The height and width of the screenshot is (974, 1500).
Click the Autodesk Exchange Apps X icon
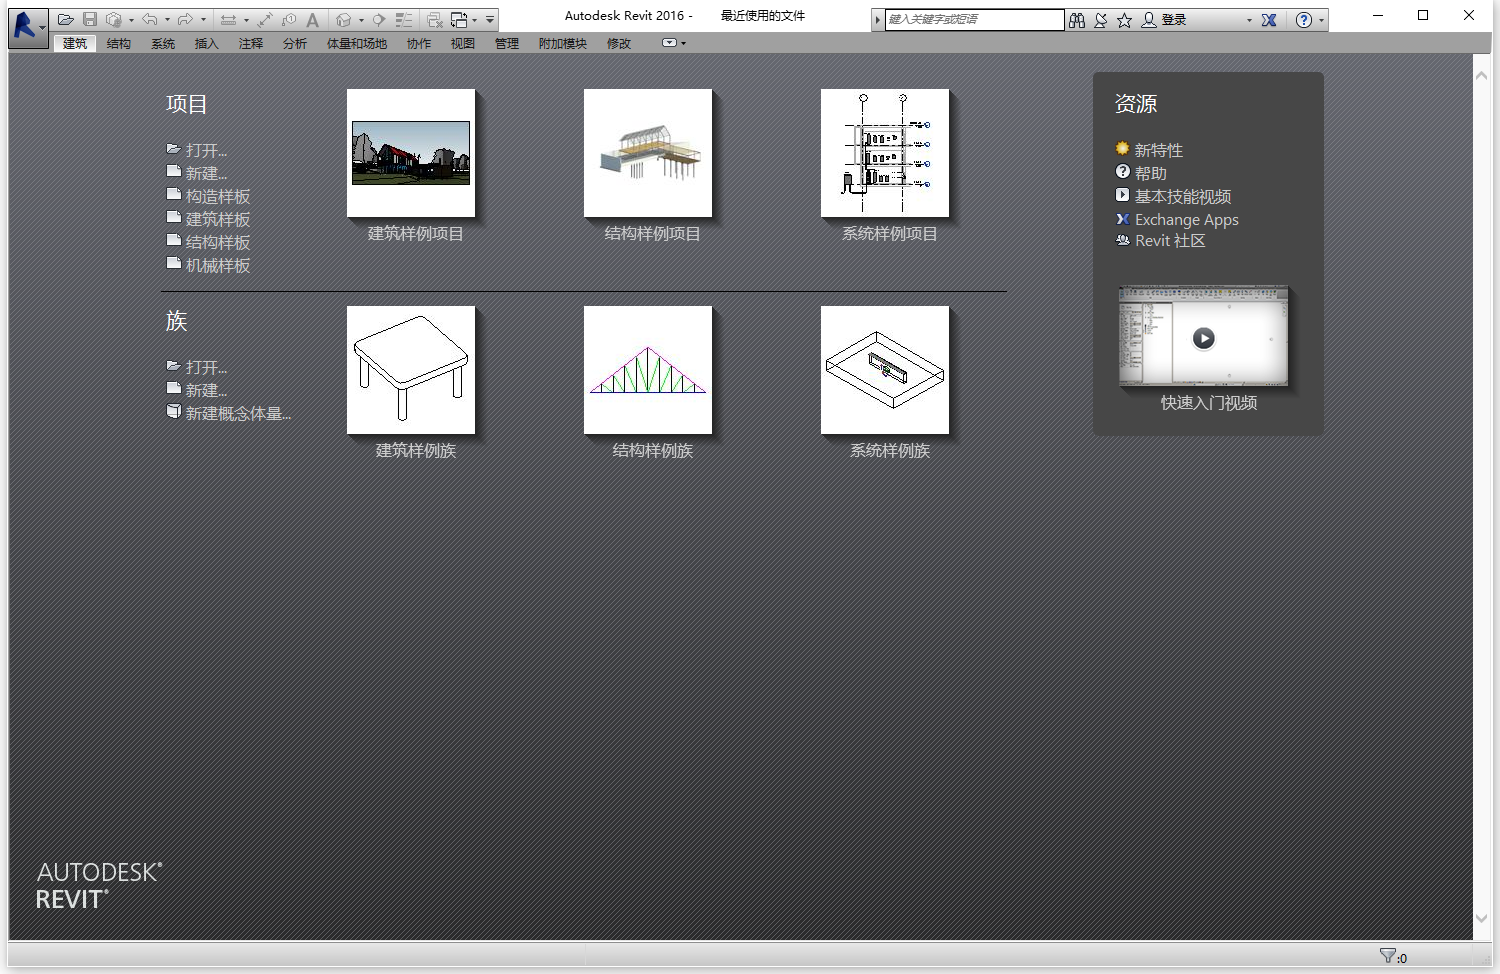point(1269,20)
